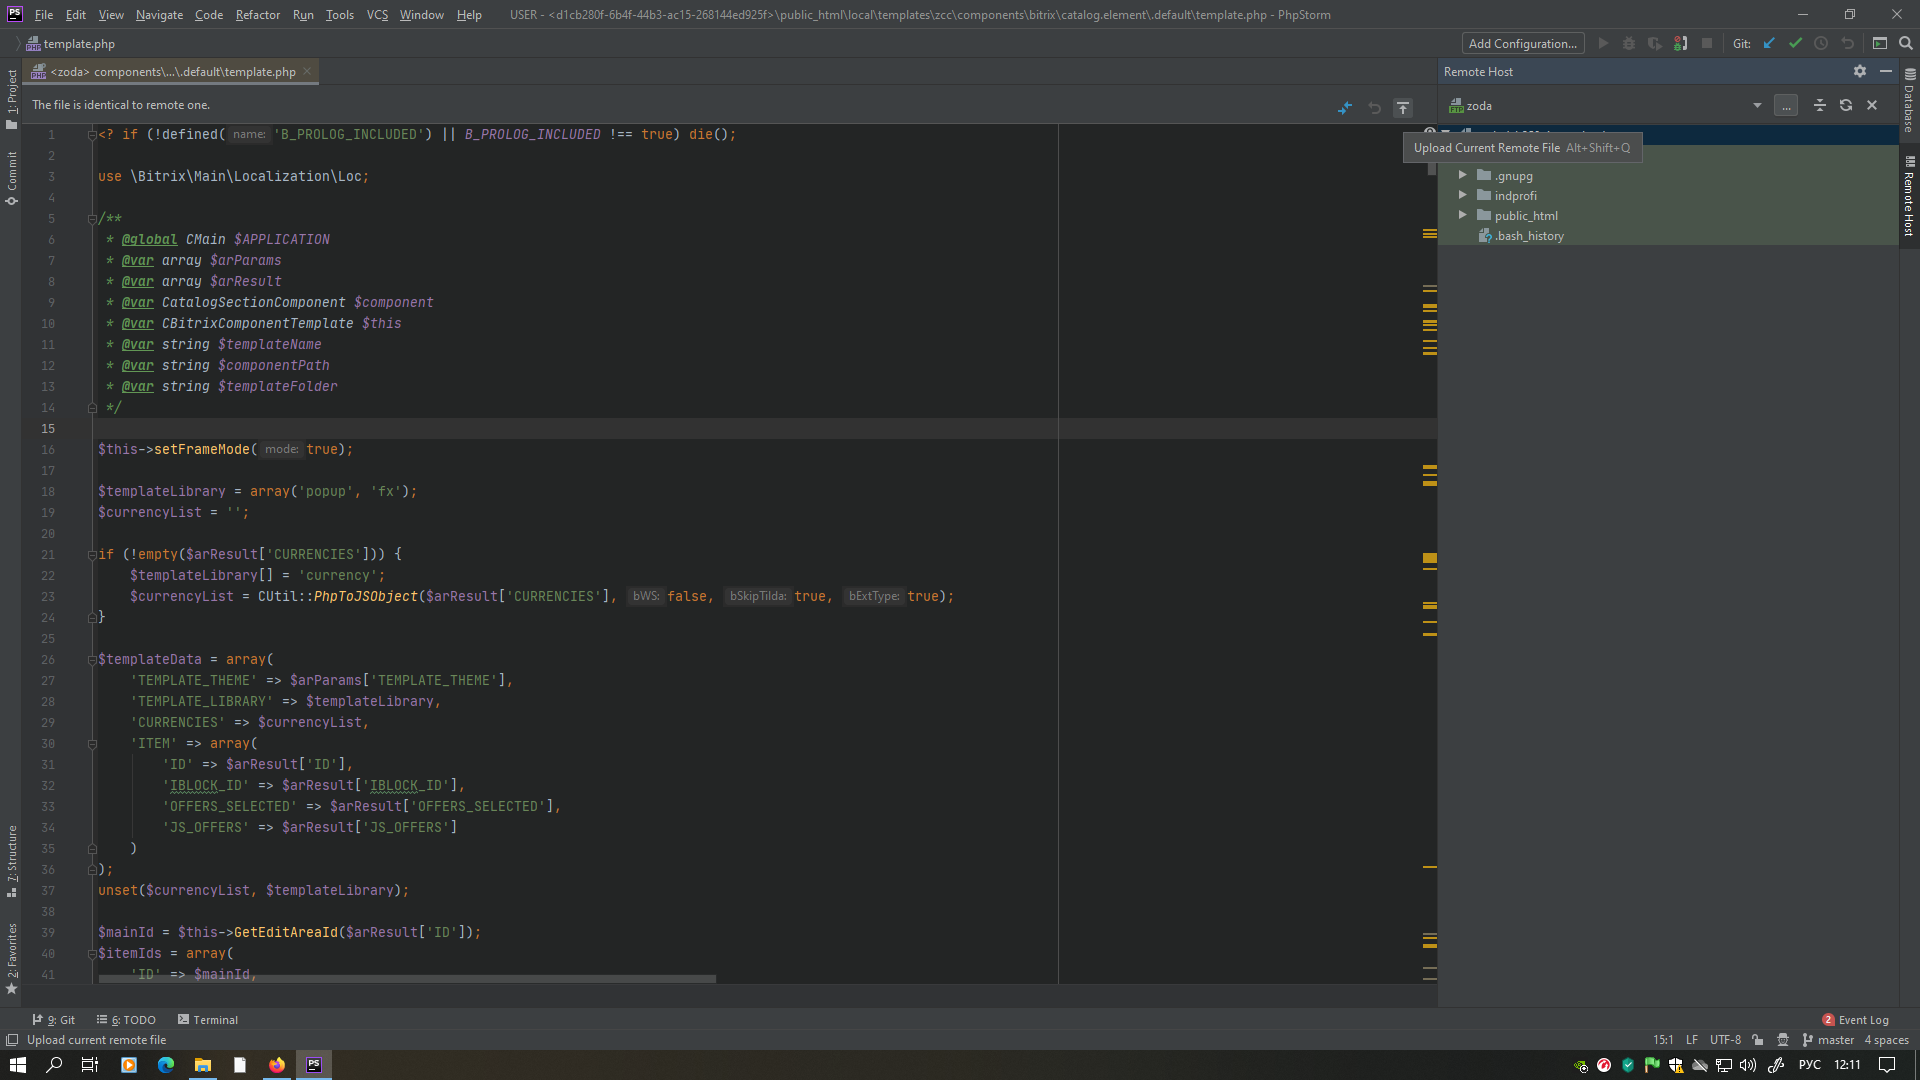The image size is (1920, 1080).
Task: Close the template.php editor tab
Action: tap(308, 71)
